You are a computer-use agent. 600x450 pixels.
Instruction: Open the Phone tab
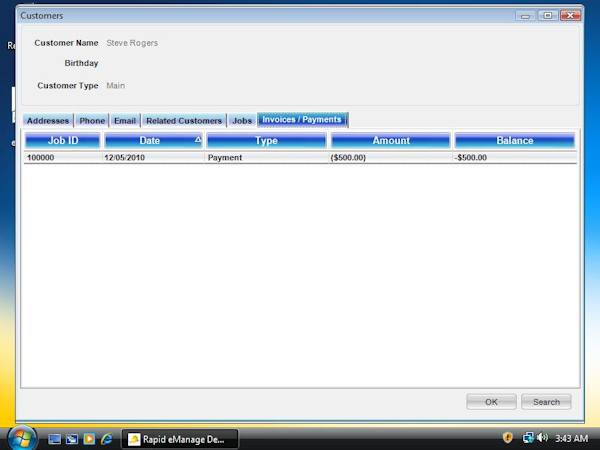92,121
